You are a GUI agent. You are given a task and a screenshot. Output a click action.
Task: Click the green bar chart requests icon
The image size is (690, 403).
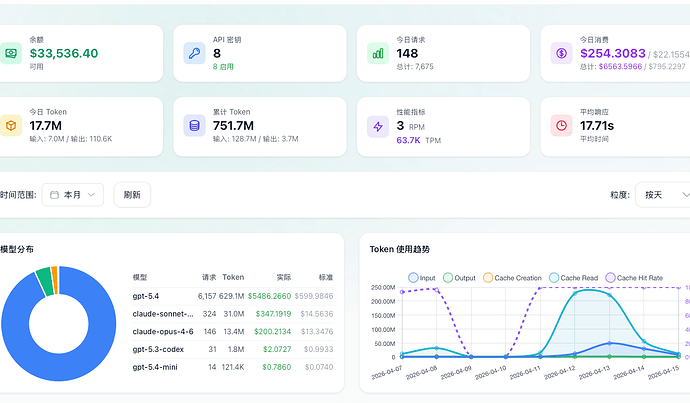(378, 53)
